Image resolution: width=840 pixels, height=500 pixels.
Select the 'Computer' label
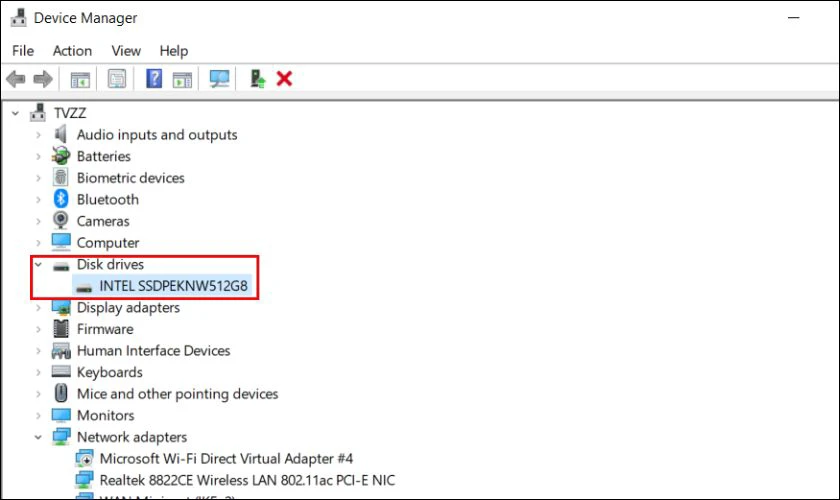click(108, 243)
